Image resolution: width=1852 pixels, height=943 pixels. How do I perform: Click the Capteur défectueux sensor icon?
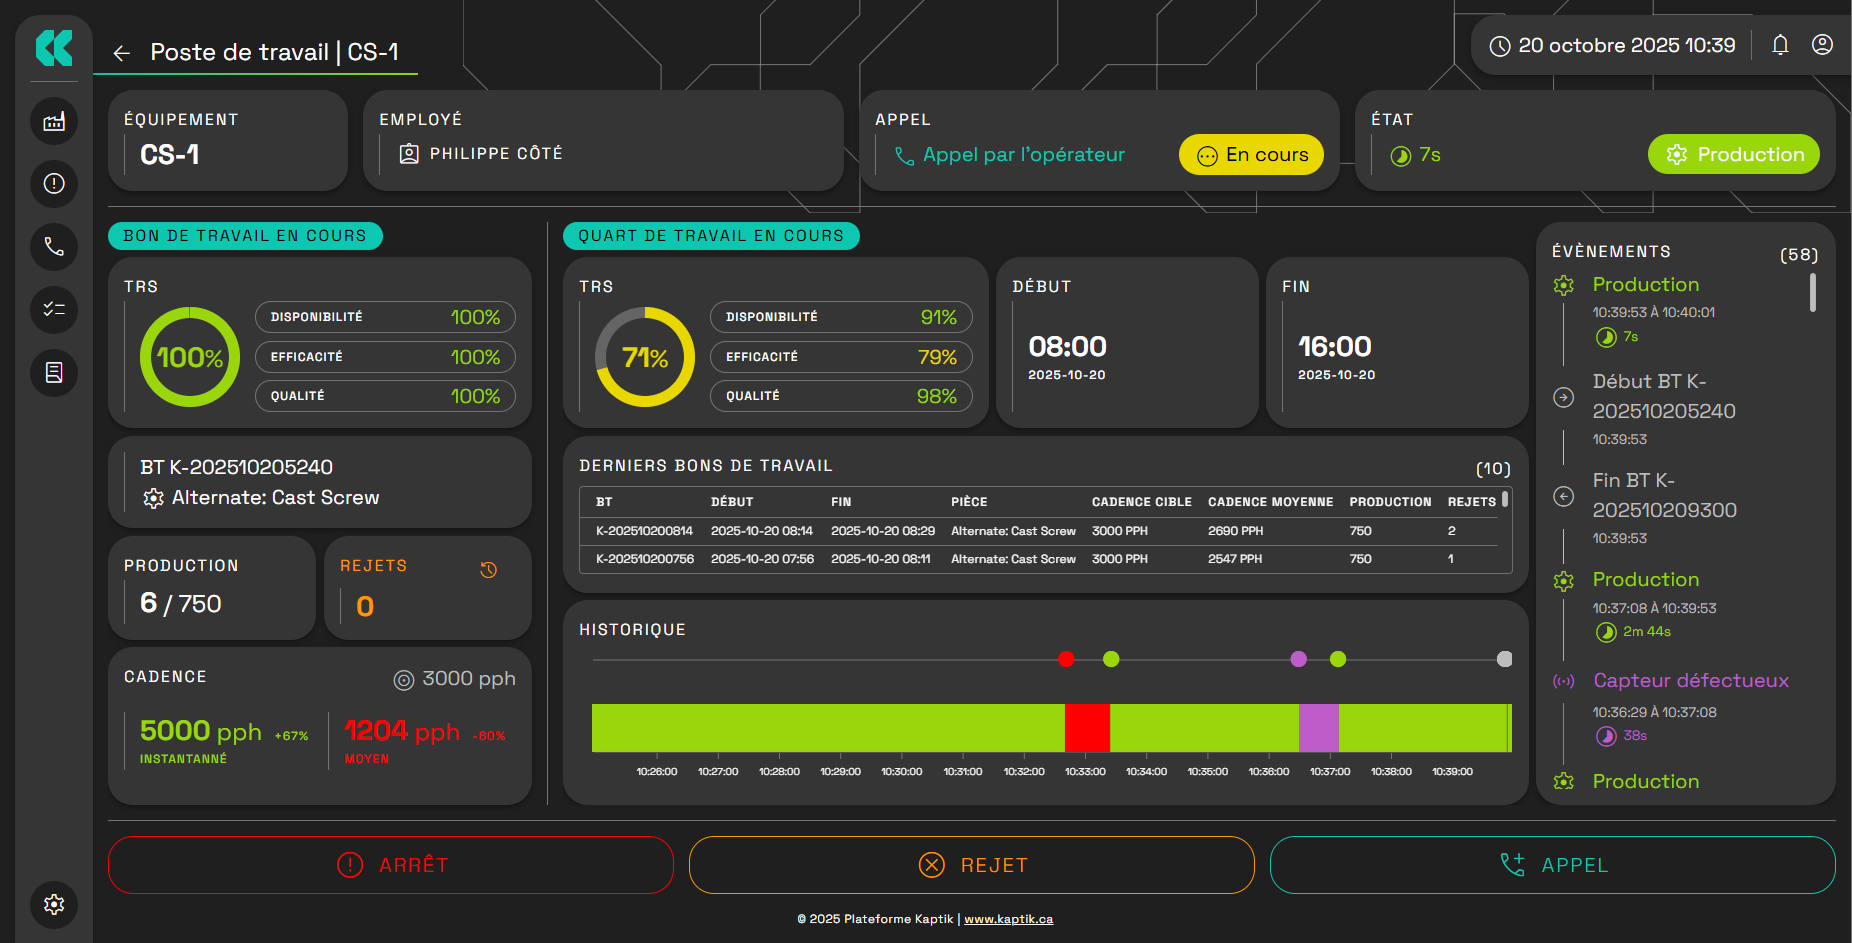click(1564, 681)
